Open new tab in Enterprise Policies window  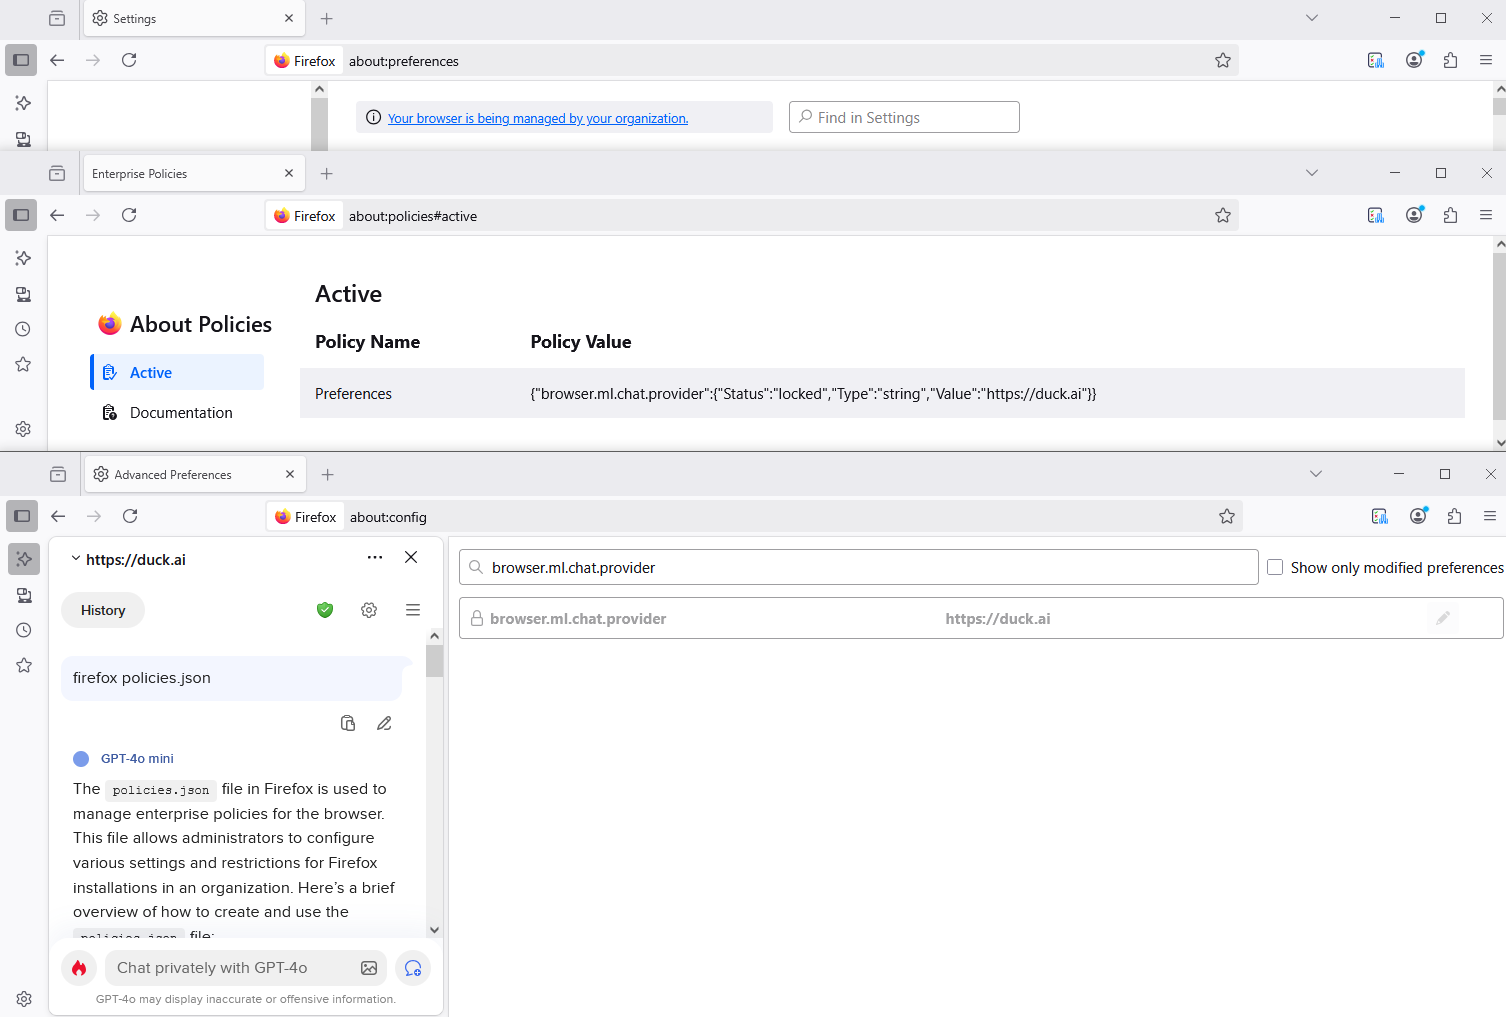pyautogui.click(x=326, y=173)
